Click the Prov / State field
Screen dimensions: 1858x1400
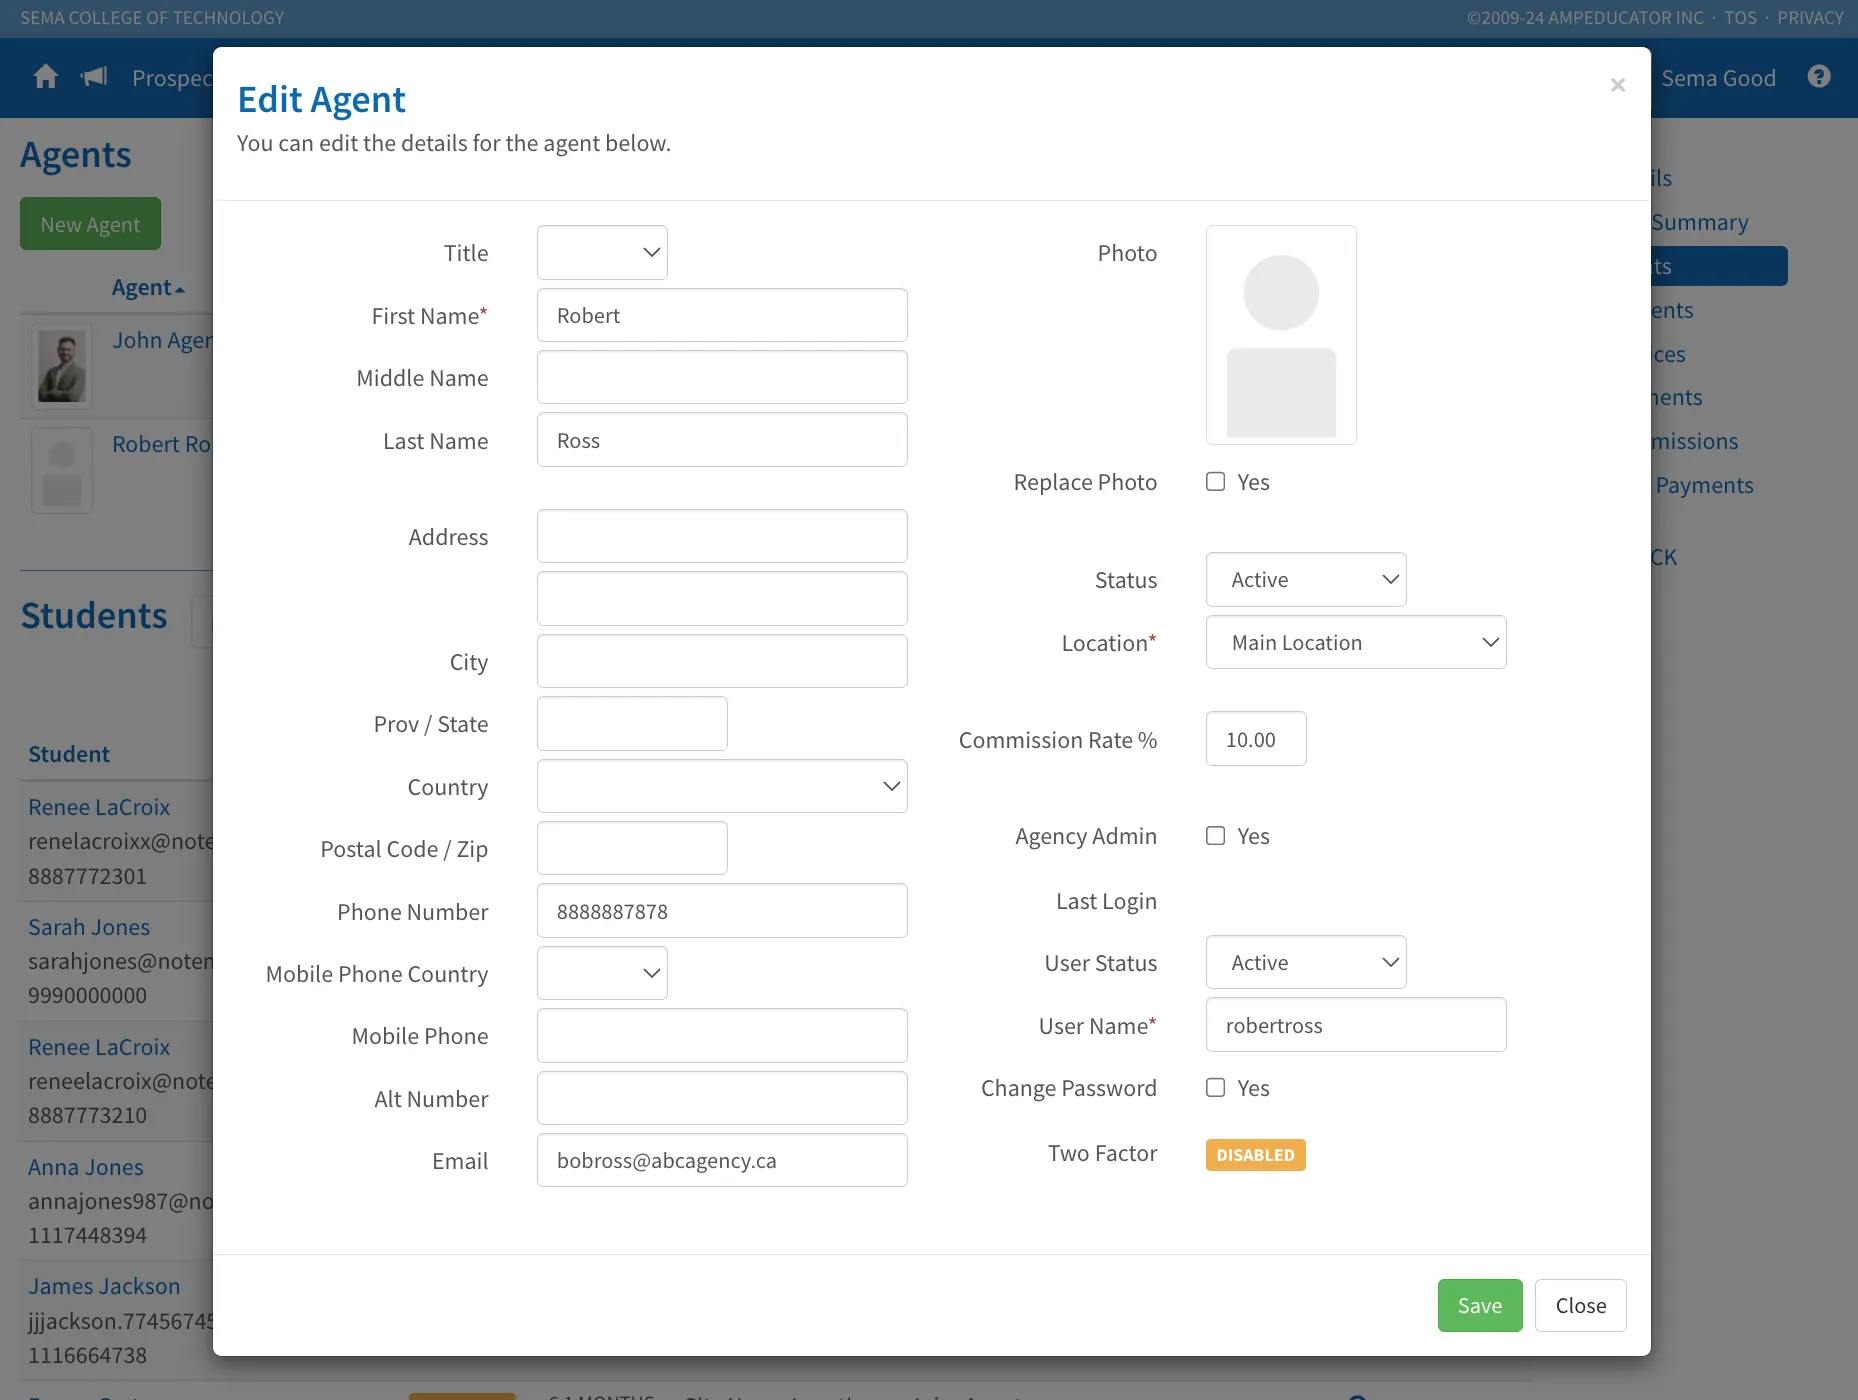click(x=632, y=724)
